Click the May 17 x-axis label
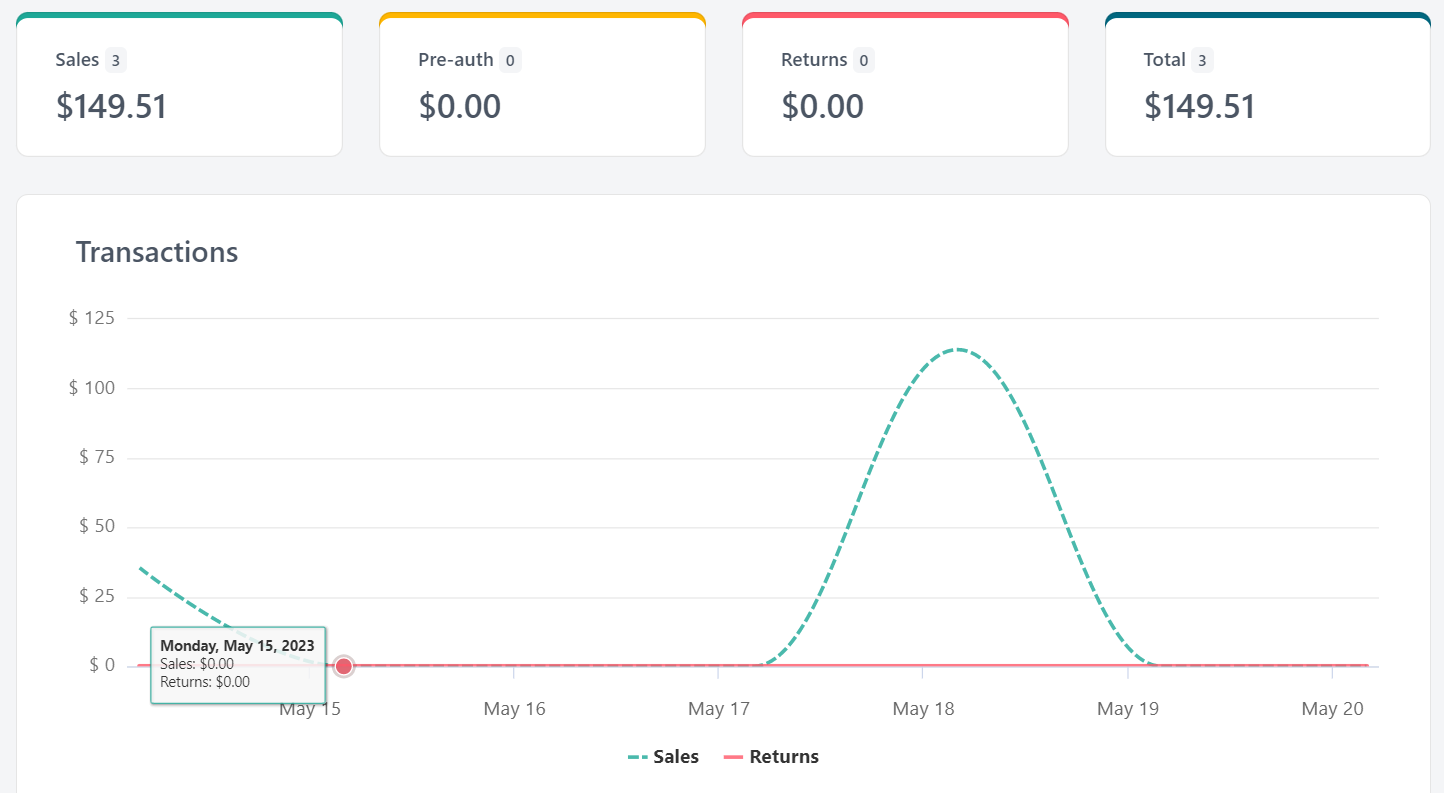 719,709
